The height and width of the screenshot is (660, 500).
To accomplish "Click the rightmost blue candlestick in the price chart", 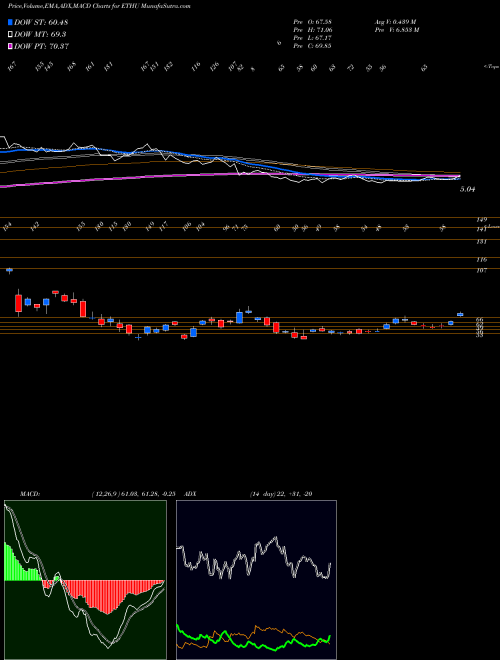I will 460,314.
